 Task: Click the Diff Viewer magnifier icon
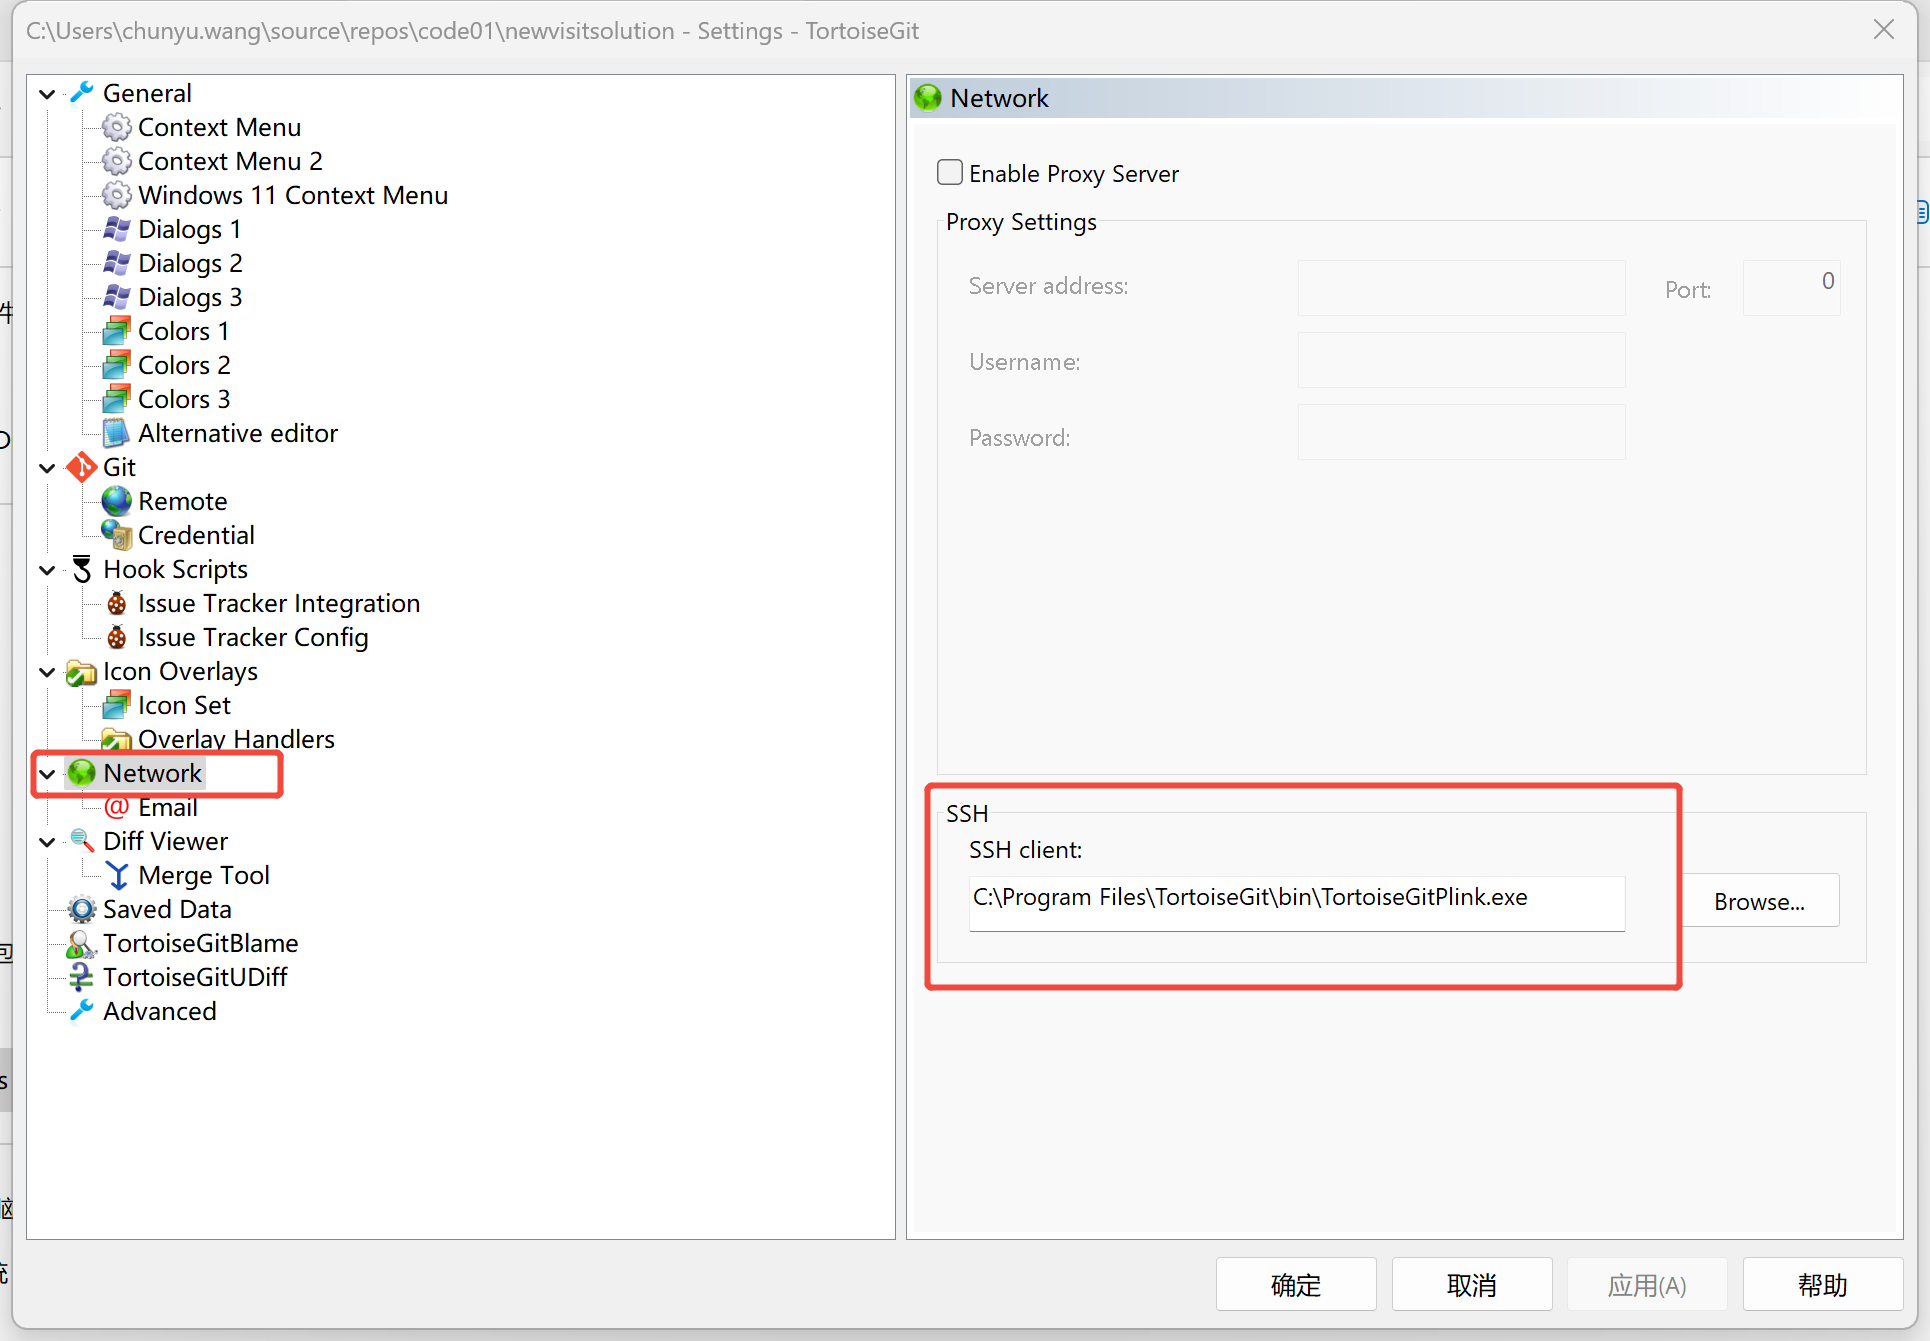(x=82, y=841)
